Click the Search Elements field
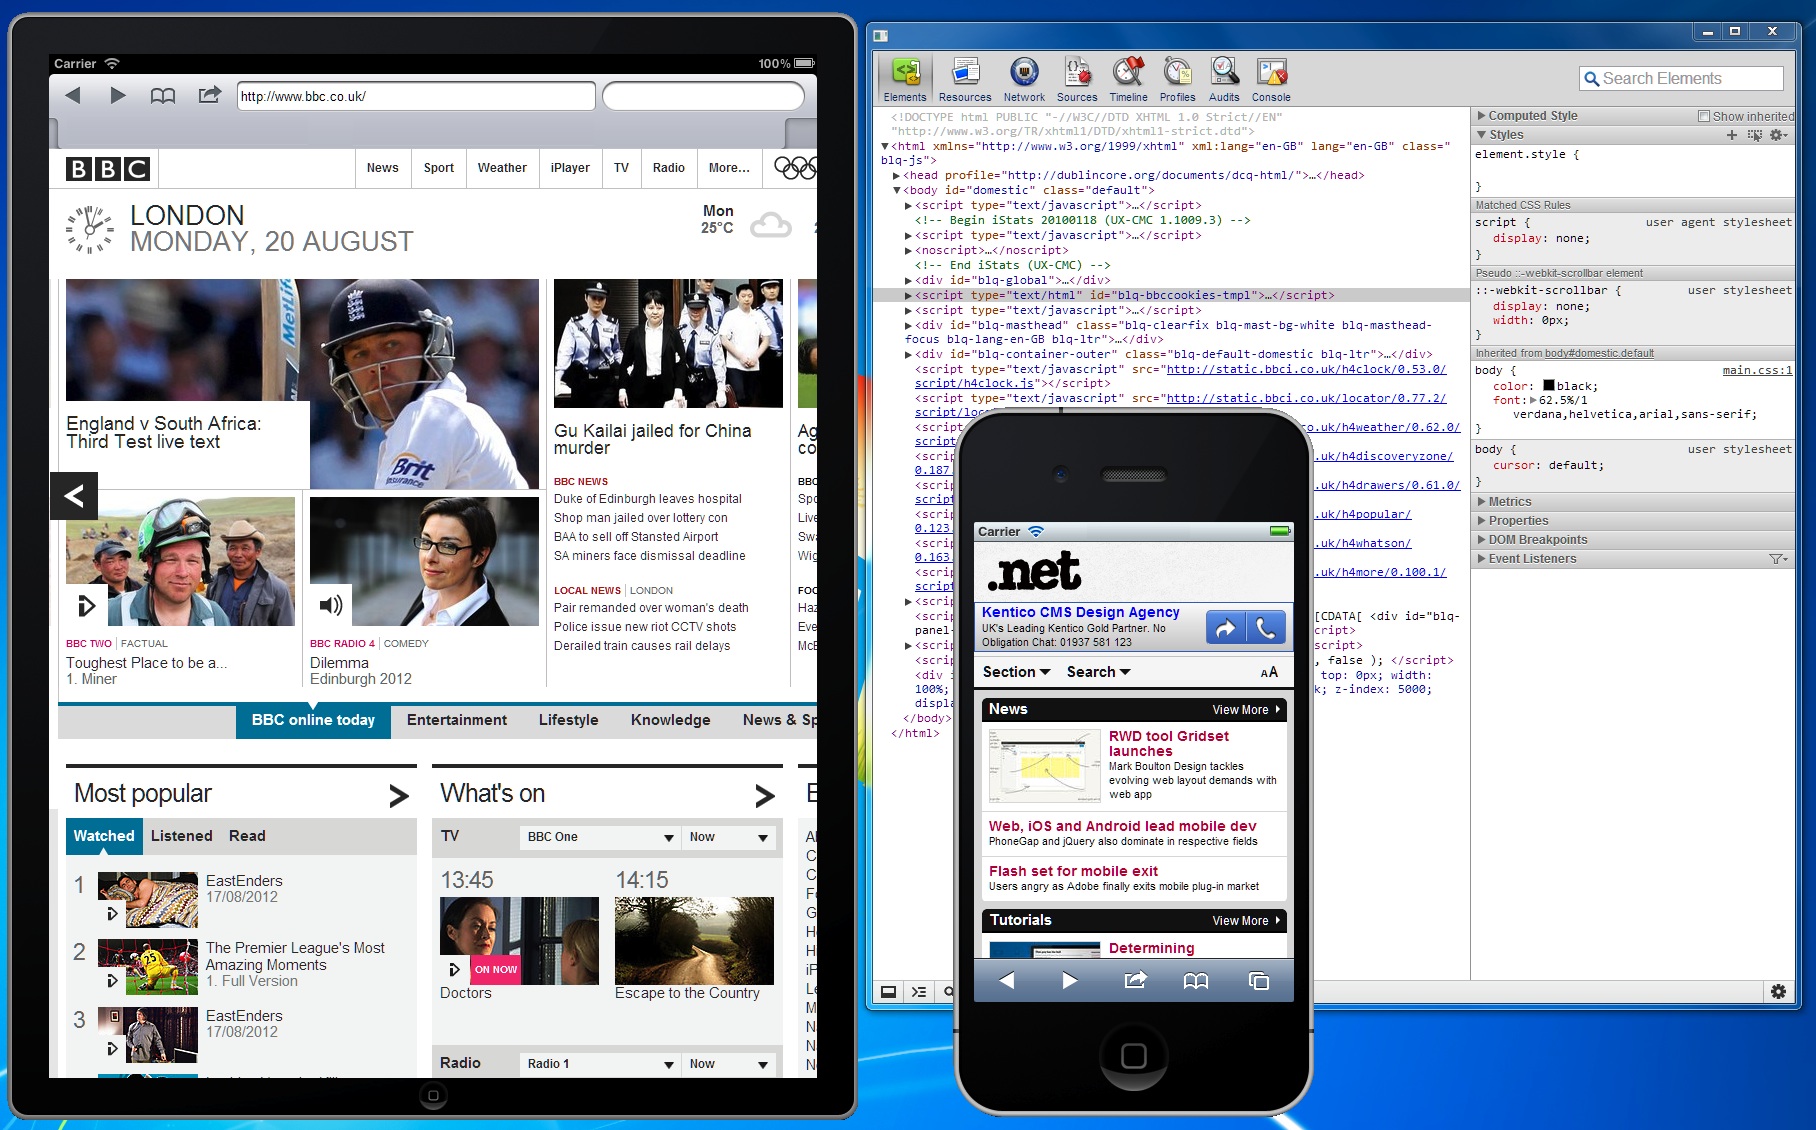 click(x=1682, y=79)
